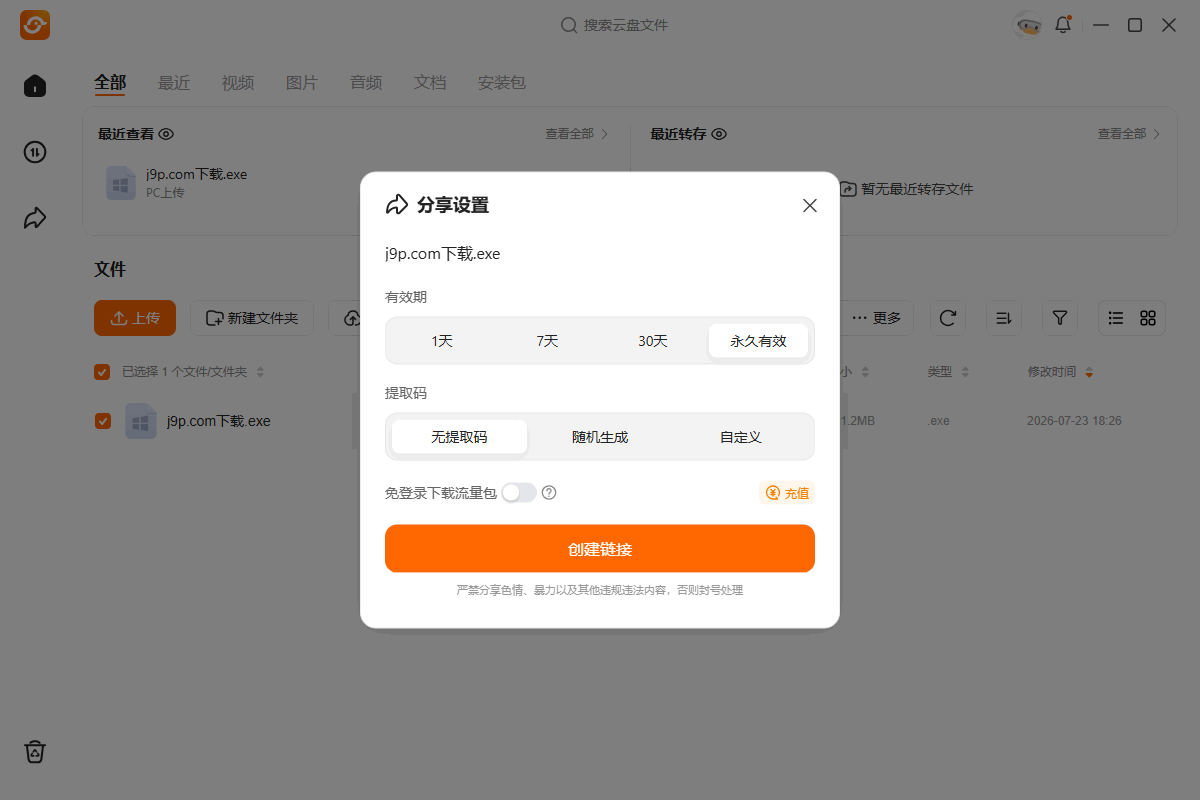The height and width of the screenshot is (800, 1200).
Task: Click j9p.com下载.exe file name in list
Action: [x=219, y=421]
